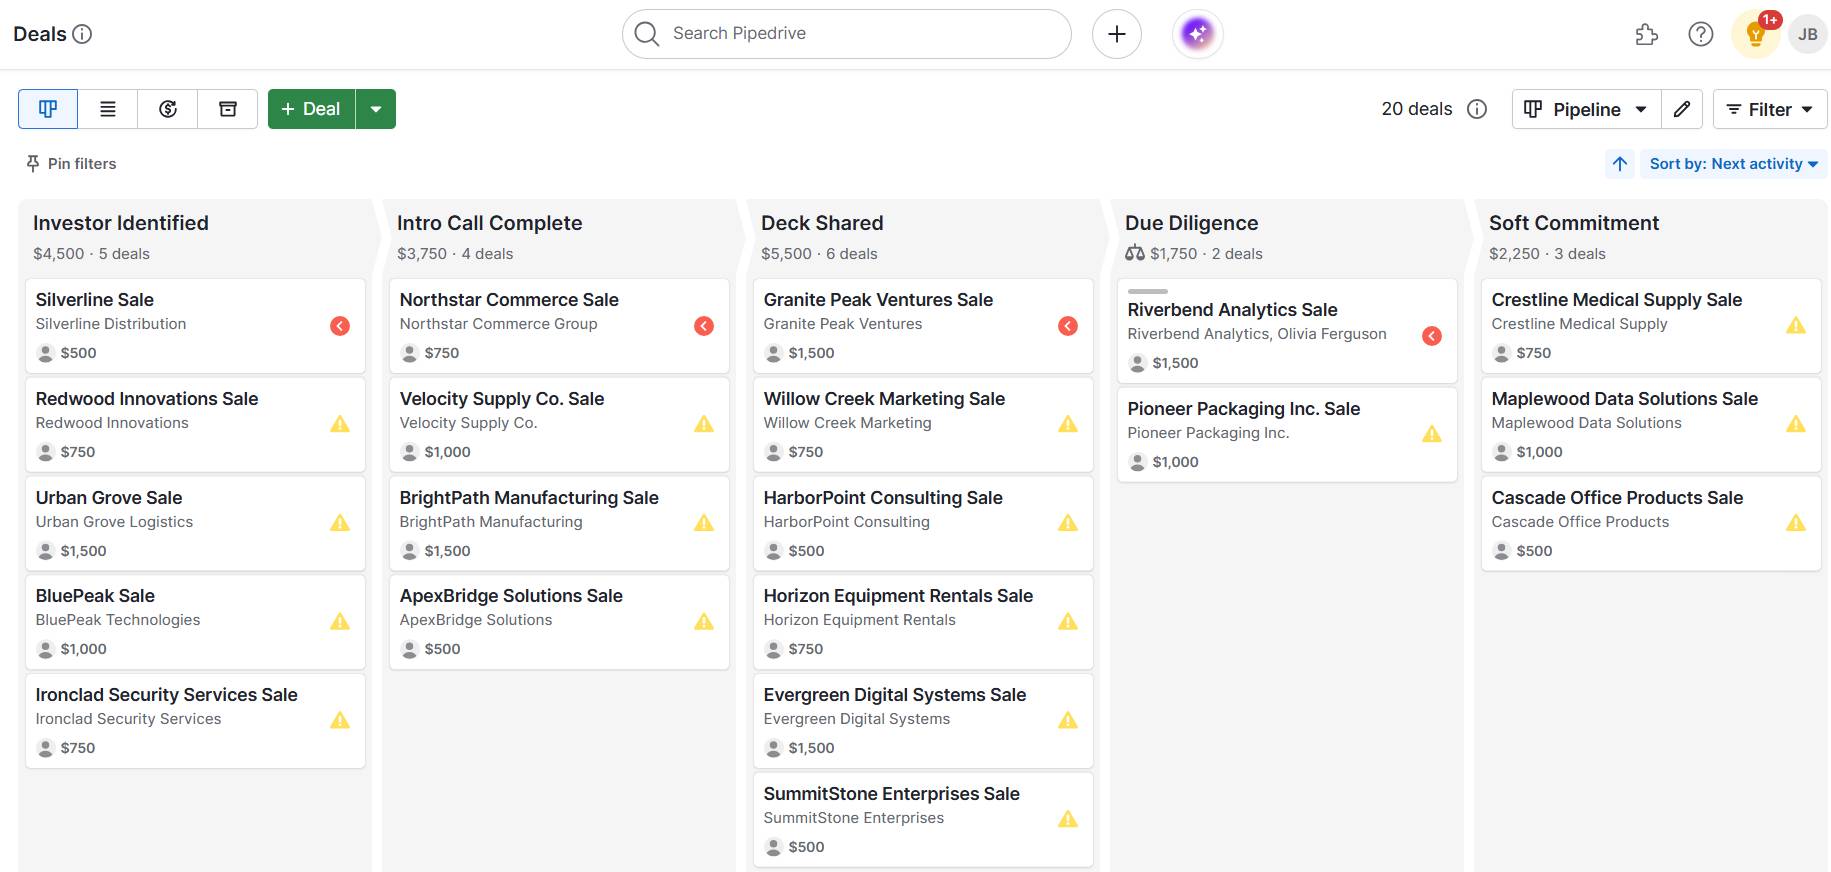The image size is (1831, 872).
Task: Click warning icon on Pioneer Packaging Inc. Sale
Action: (x=1432, y=434)
